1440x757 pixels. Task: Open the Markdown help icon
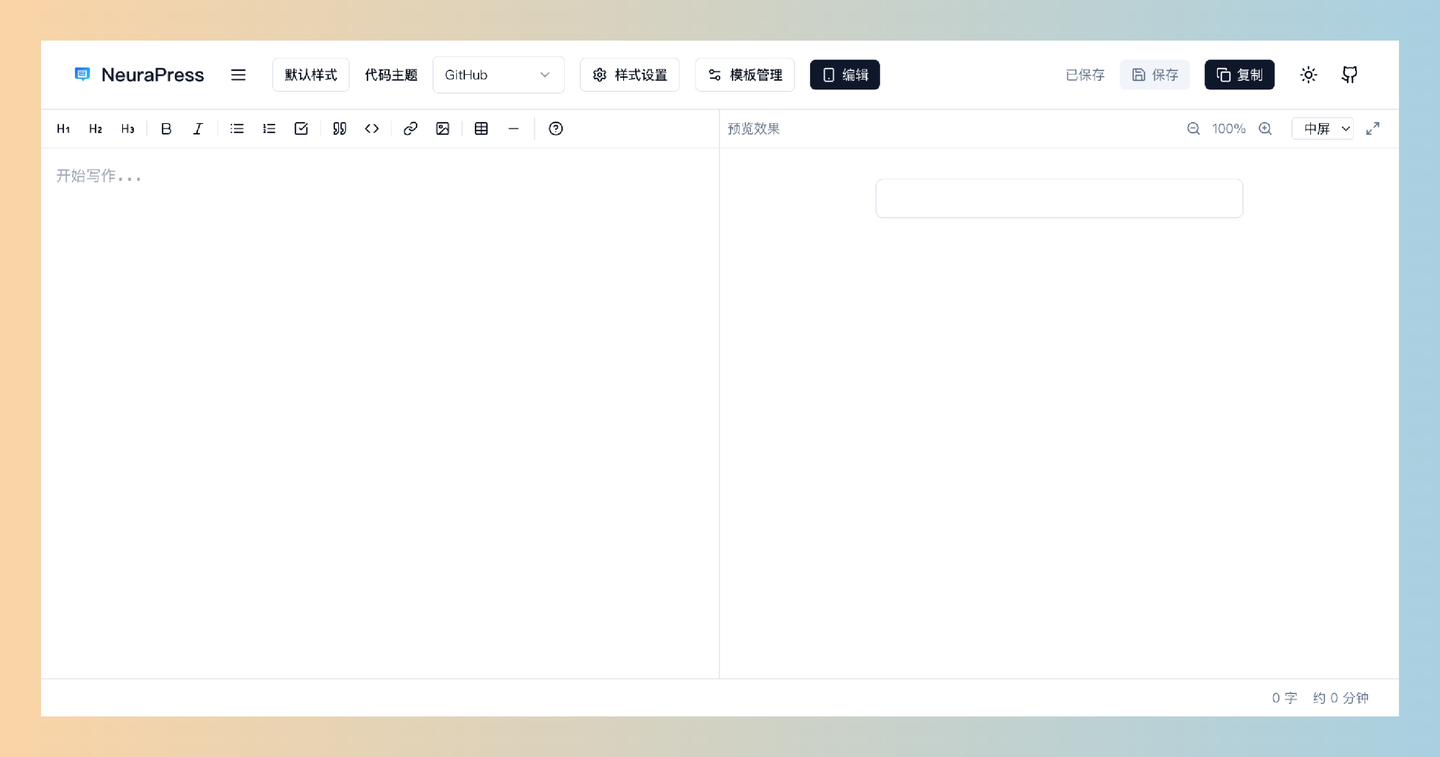point(556,129)
